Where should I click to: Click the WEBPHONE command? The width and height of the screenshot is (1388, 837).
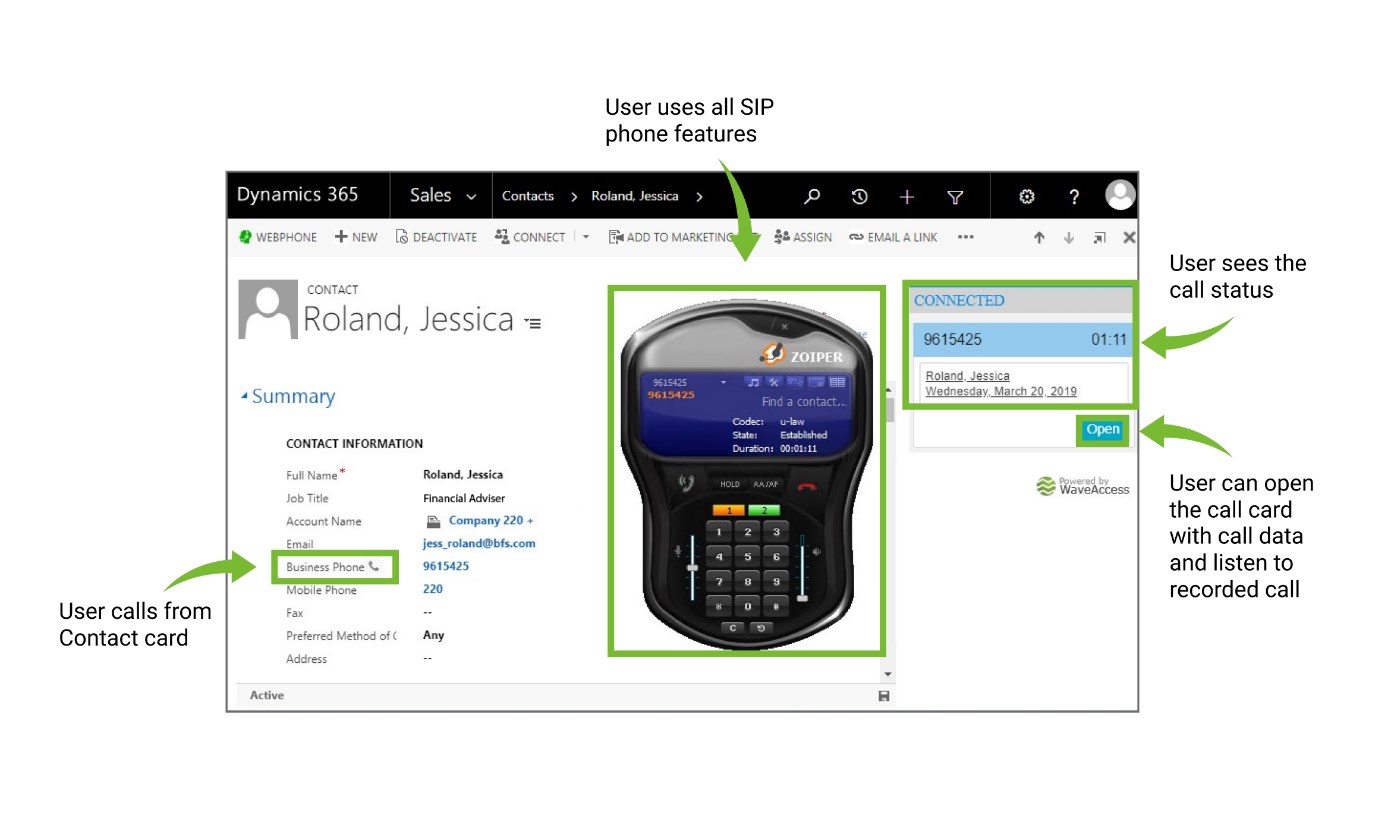coord(278,237)
